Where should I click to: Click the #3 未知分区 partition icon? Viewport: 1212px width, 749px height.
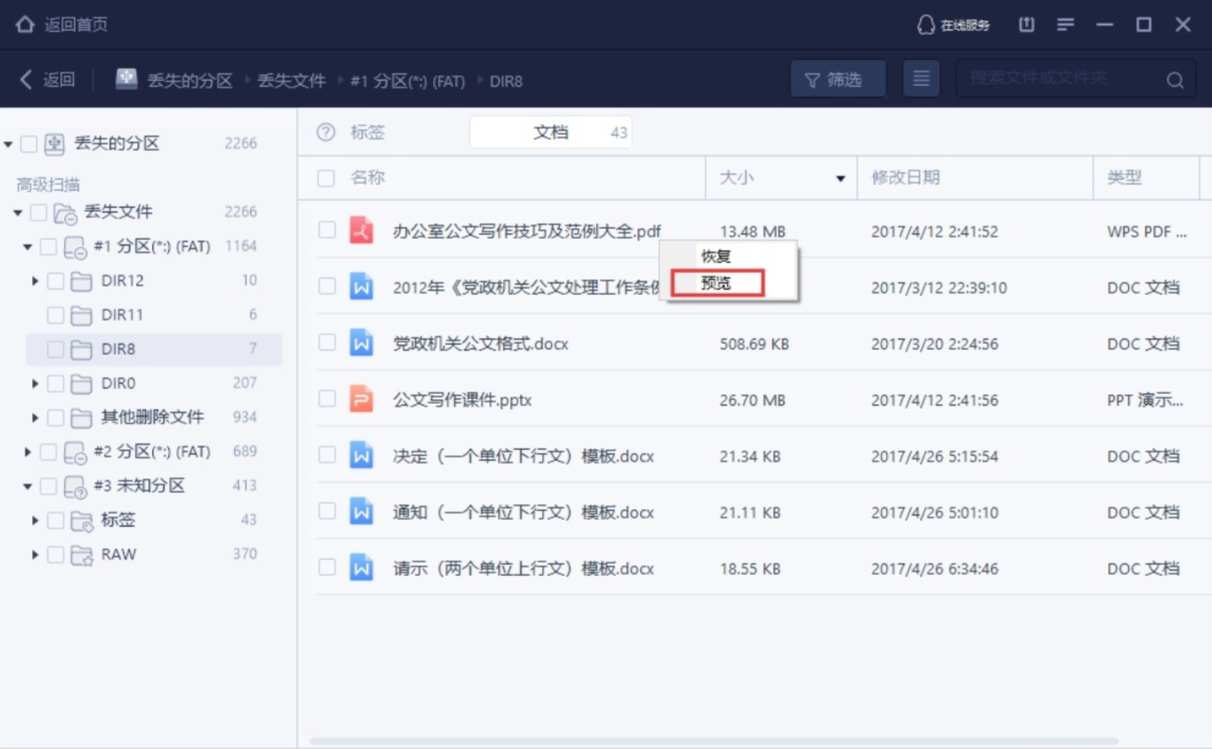point(75,486)
